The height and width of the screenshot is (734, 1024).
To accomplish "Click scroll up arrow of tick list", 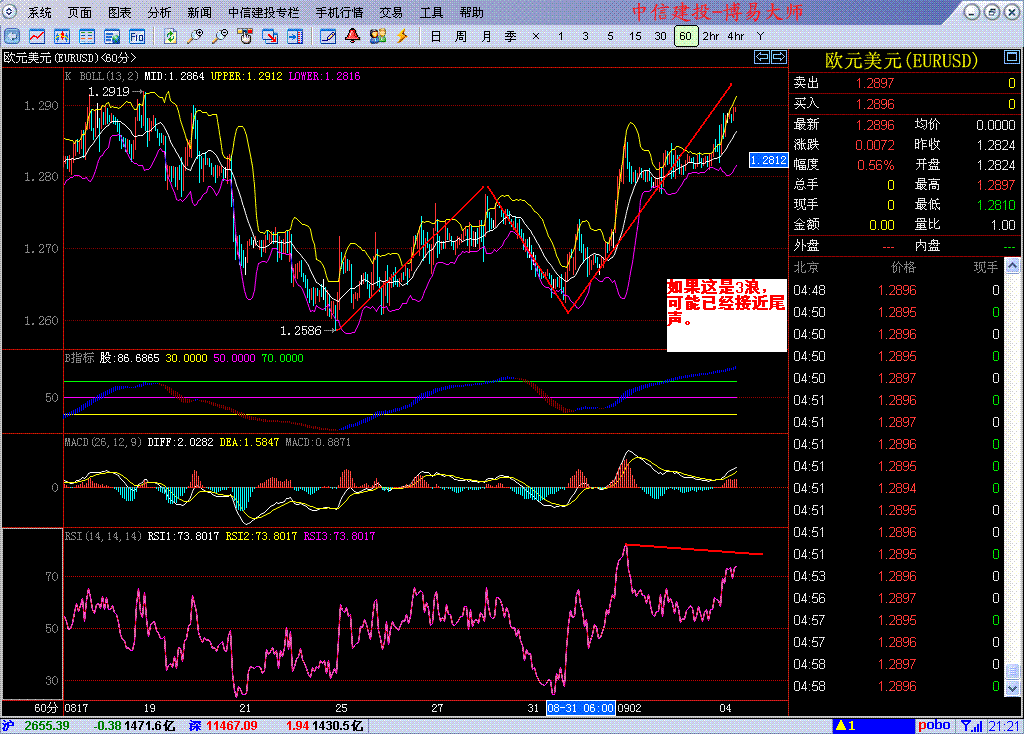I will coord(1012,266).
